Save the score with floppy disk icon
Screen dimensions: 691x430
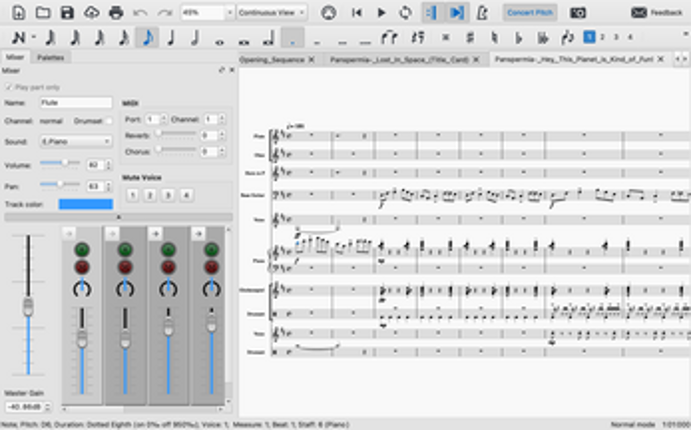[67, 12]
